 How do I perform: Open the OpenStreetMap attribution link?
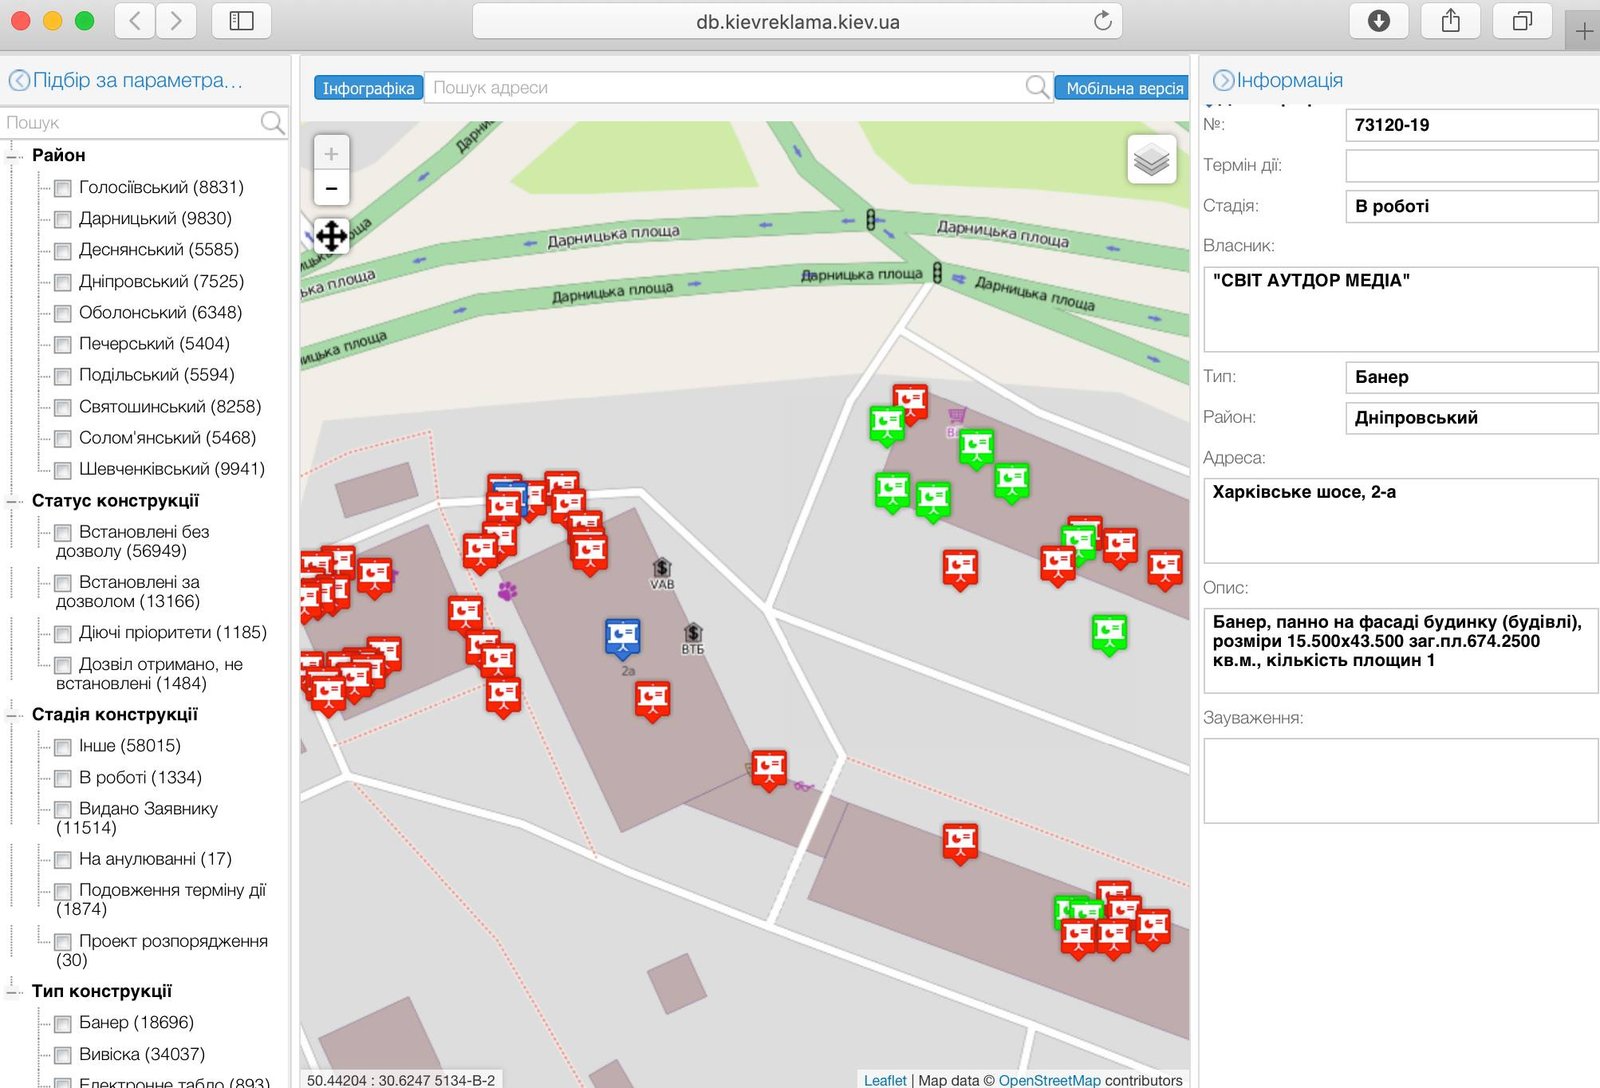tap(1049, 1080)
